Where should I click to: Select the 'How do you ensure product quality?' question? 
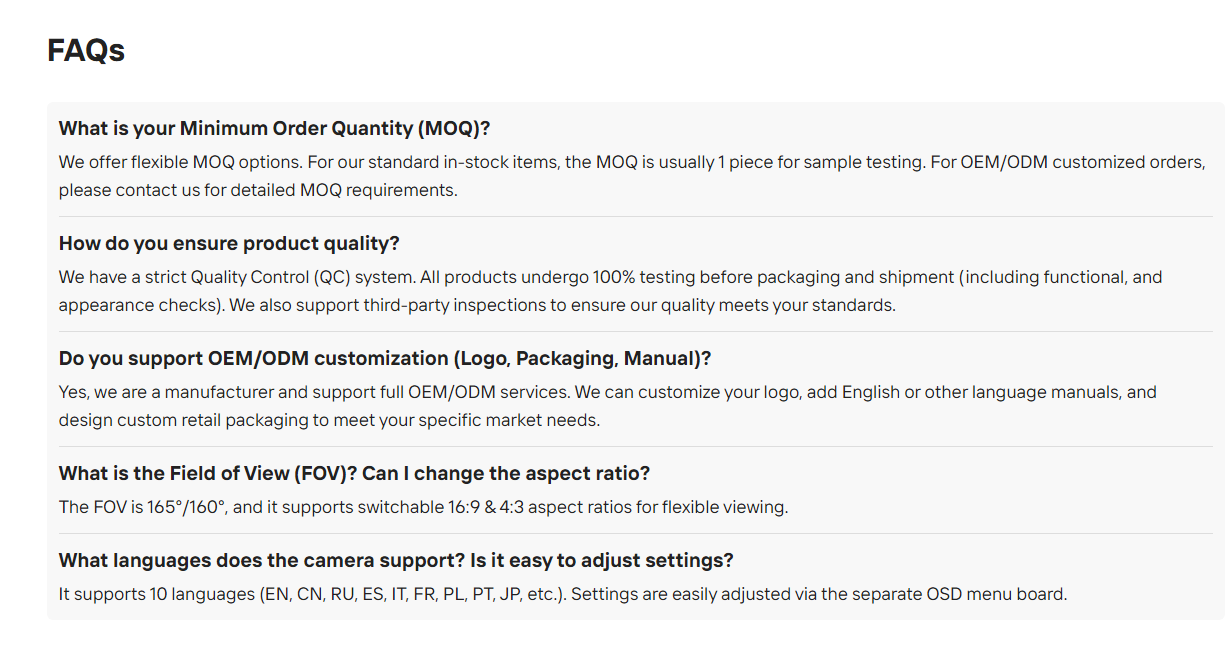[x=229, y=243]
